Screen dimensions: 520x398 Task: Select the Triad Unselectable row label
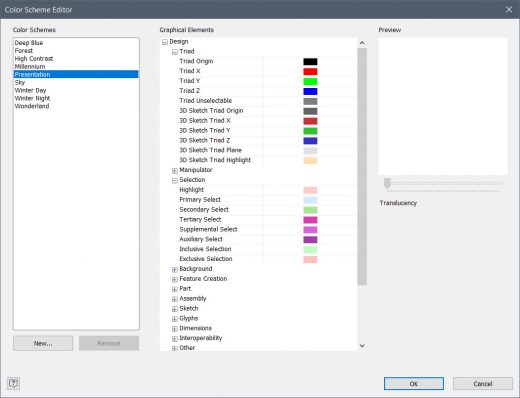(206, 101)
